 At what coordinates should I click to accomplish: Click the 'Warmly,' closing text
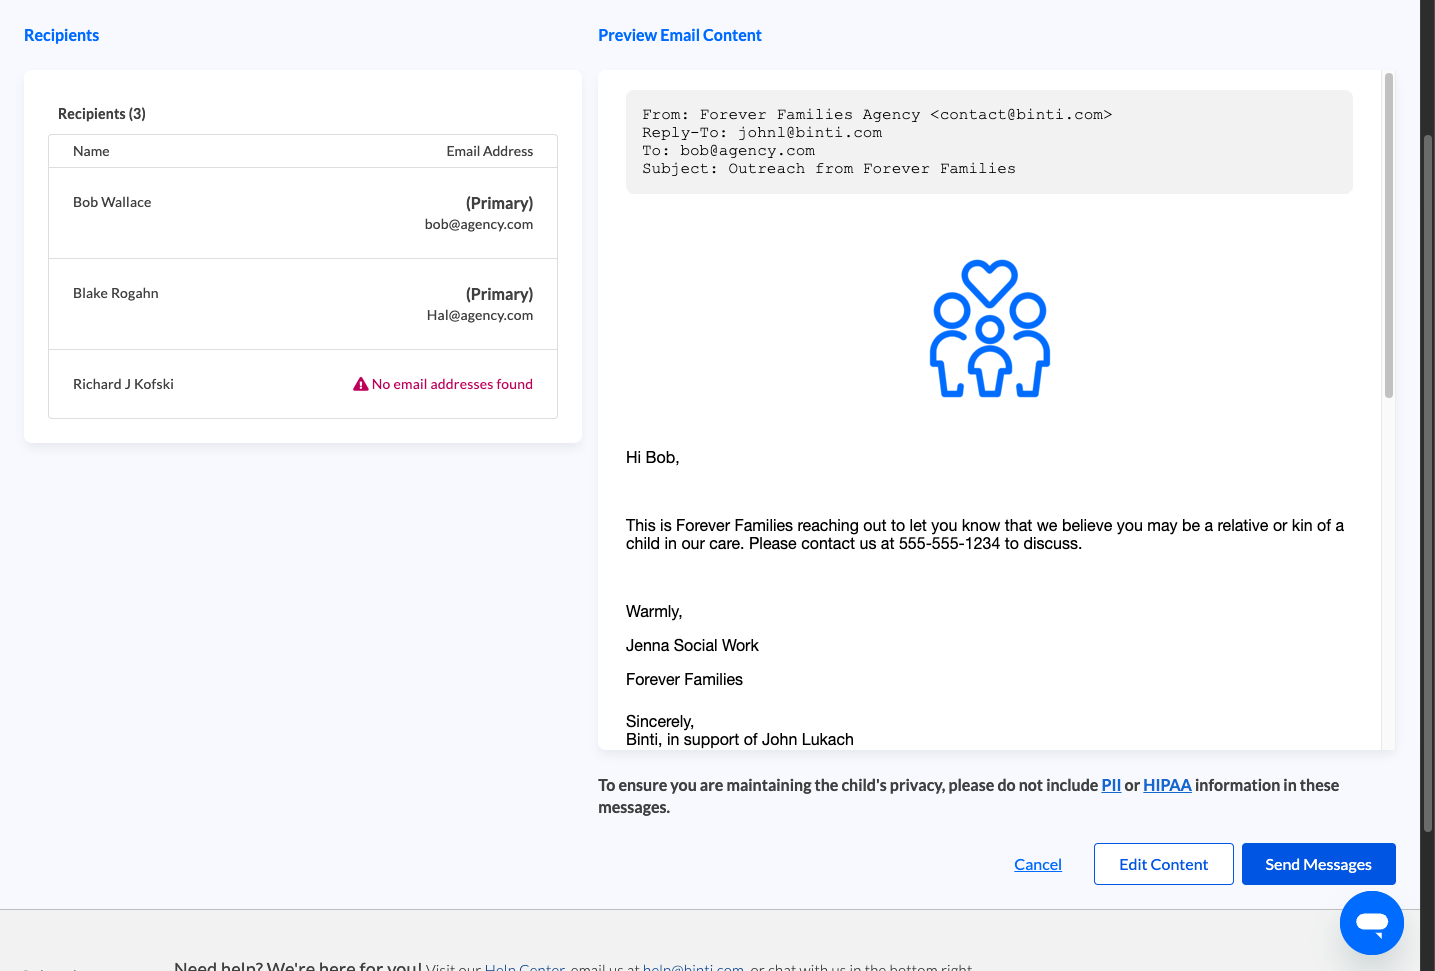tap(654, 611)
